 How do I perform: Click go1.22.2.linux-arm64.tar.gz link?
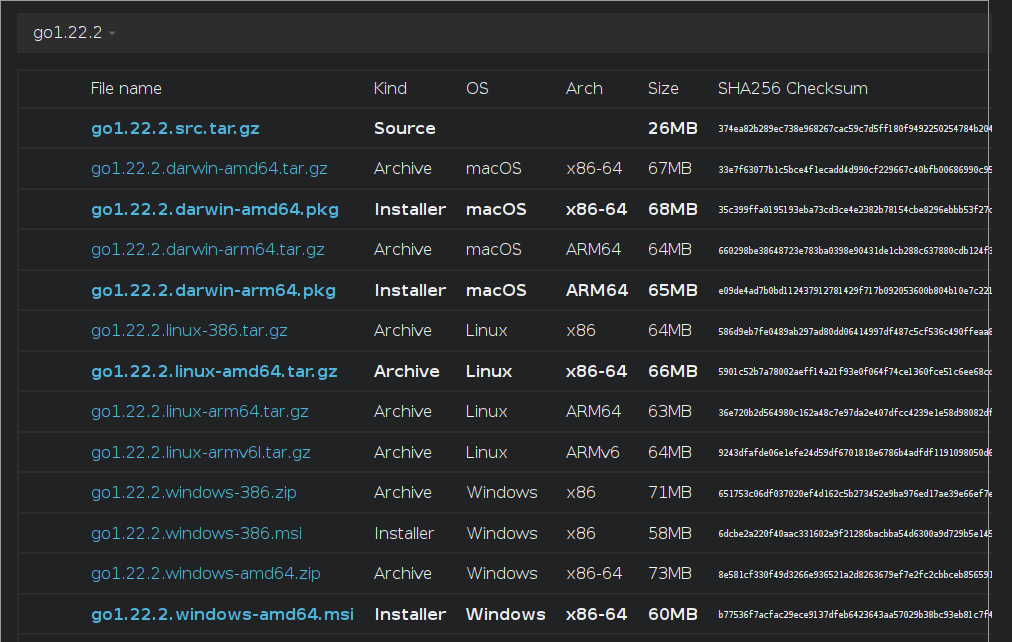click(199, 411)
